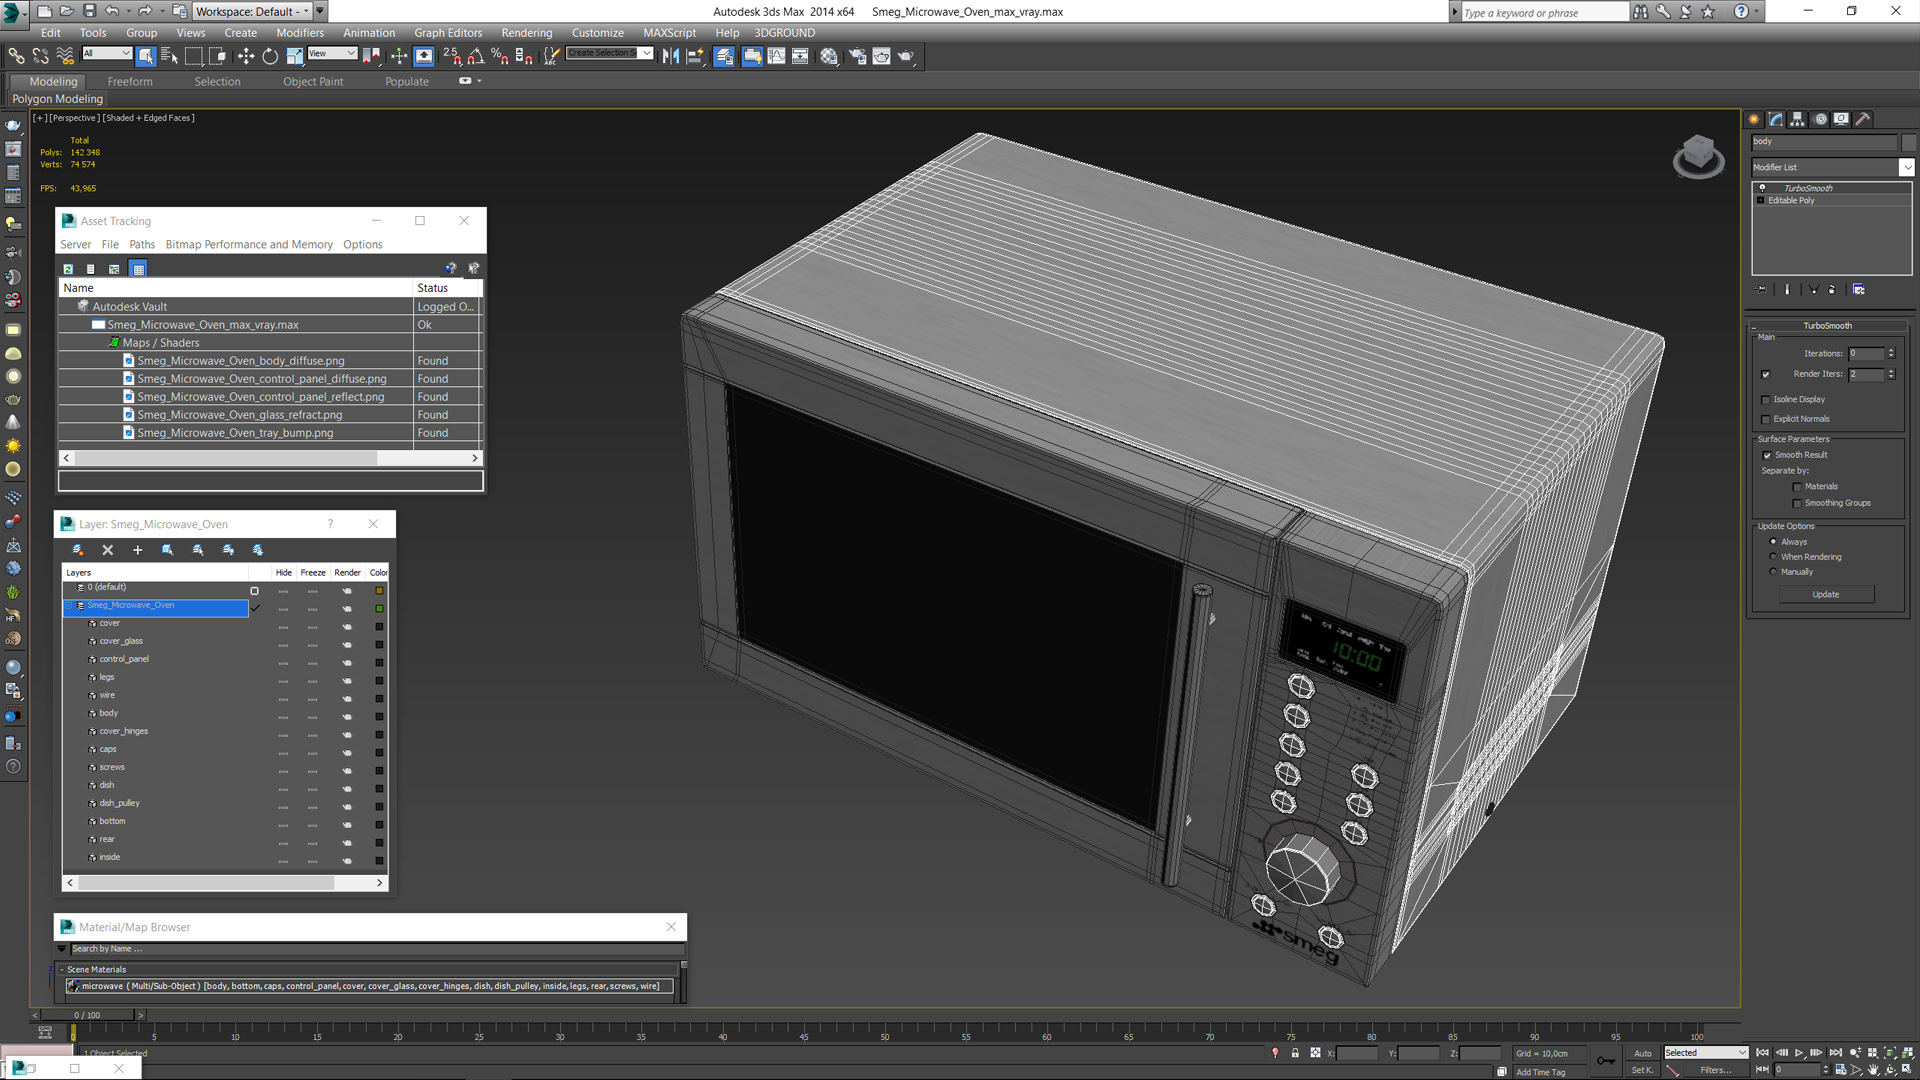Collapse the TurboSmooth rollout header
This screenshot has height=1080, width=1920.
(1827, 326)
